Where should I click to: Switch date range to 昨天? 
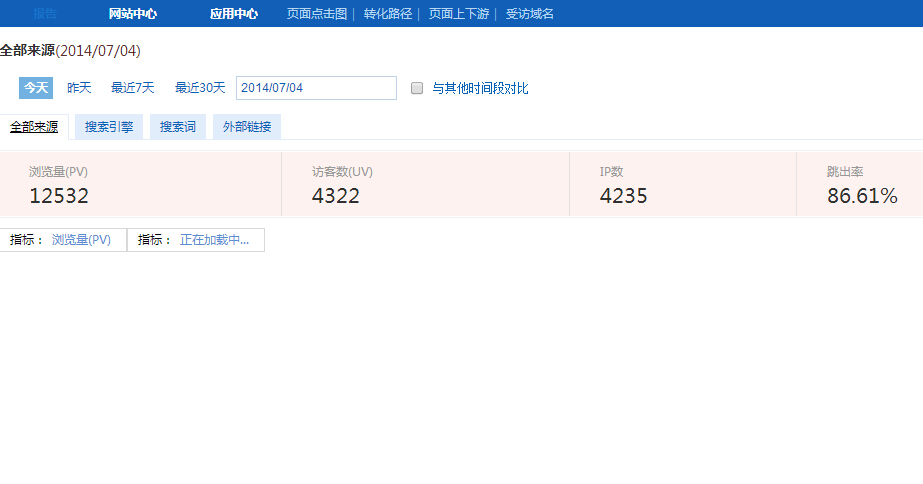(79, 88)
